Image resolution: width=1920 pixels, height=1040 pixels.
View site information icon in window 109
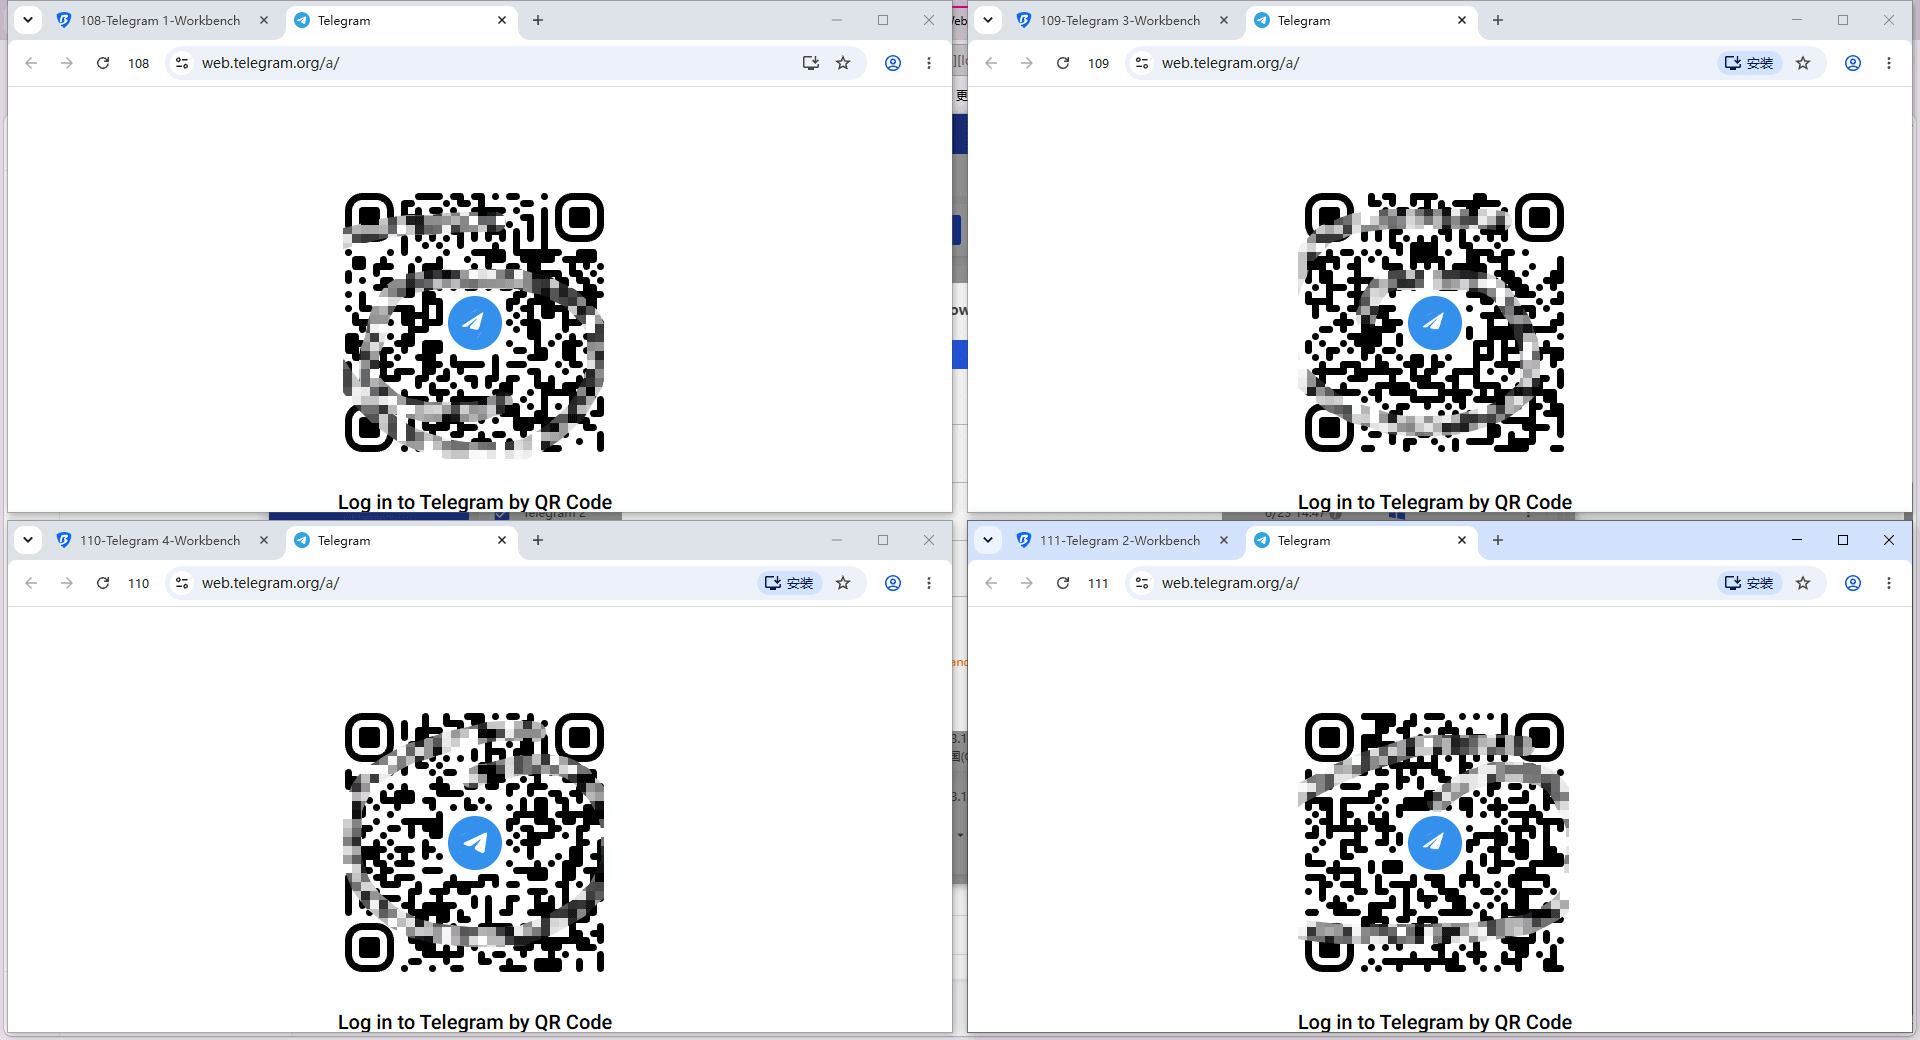click(x=1142, y=63)
